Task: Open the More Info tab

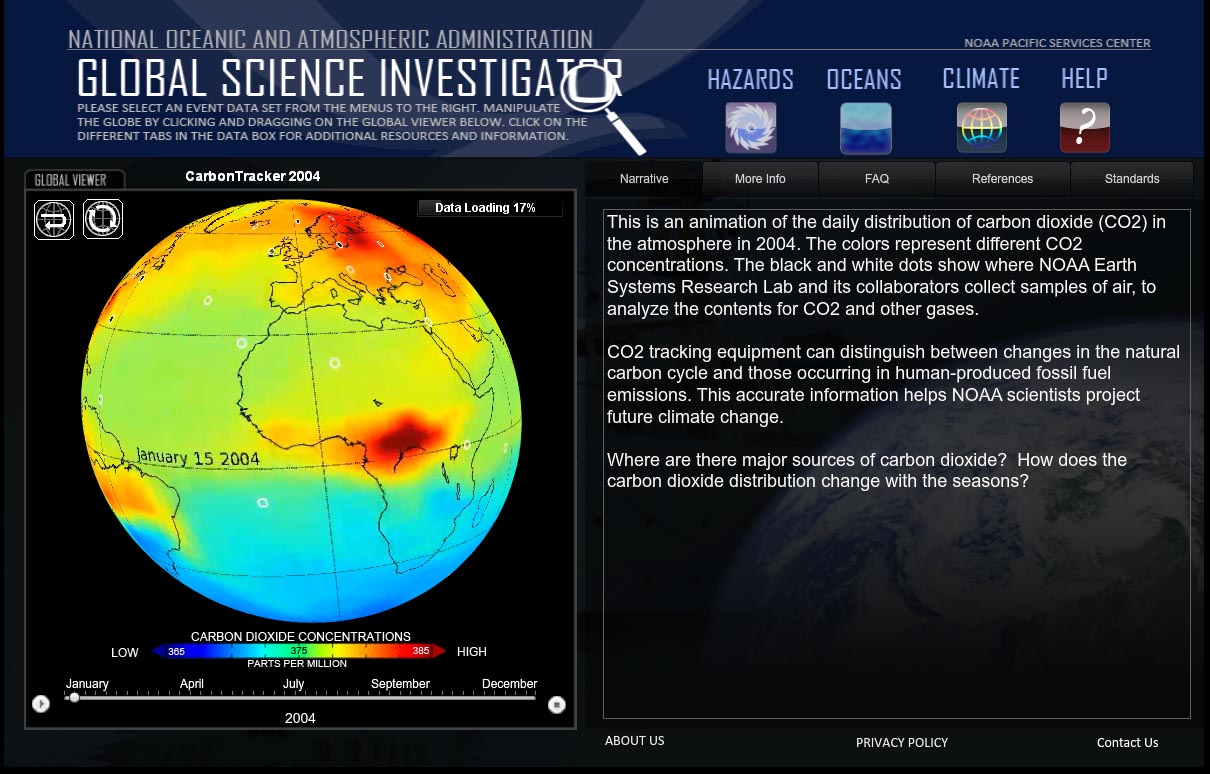Action: tap(760, 179)
